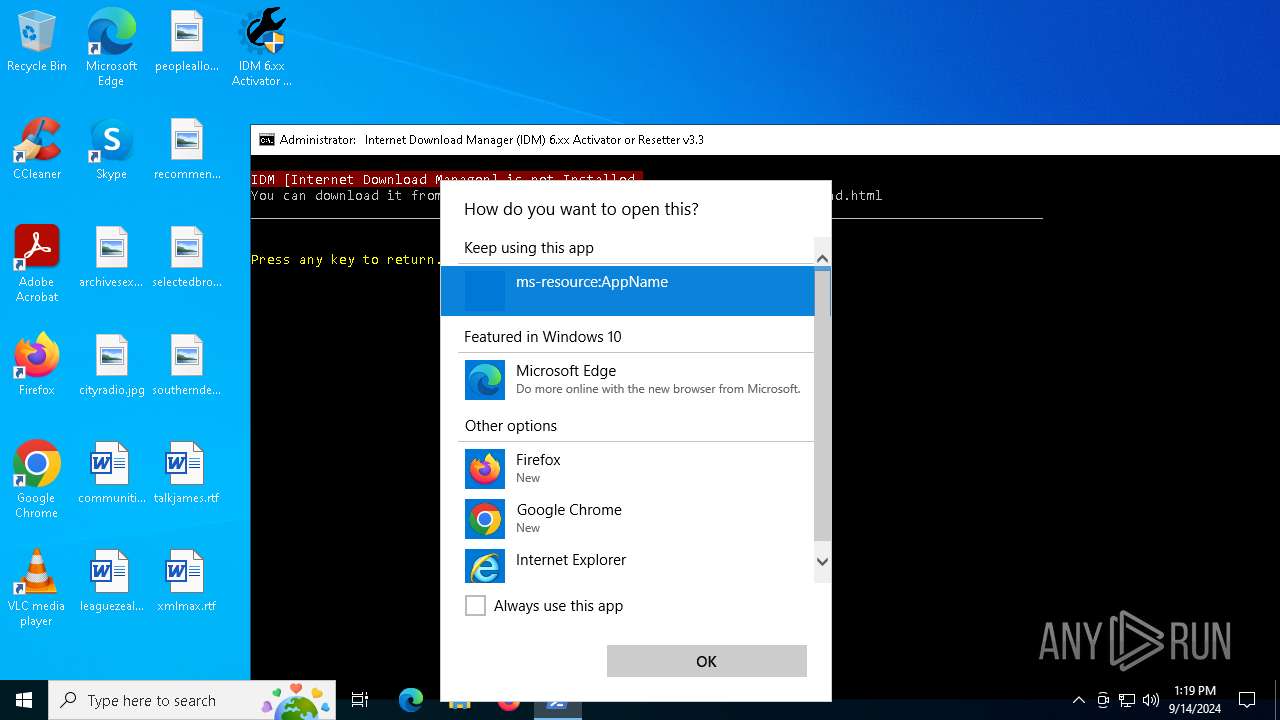The height and width of the screenshot is (720, 1280).
Task: Click the 'How do you want to open this?' heading
Action: (x=581, y=209)
